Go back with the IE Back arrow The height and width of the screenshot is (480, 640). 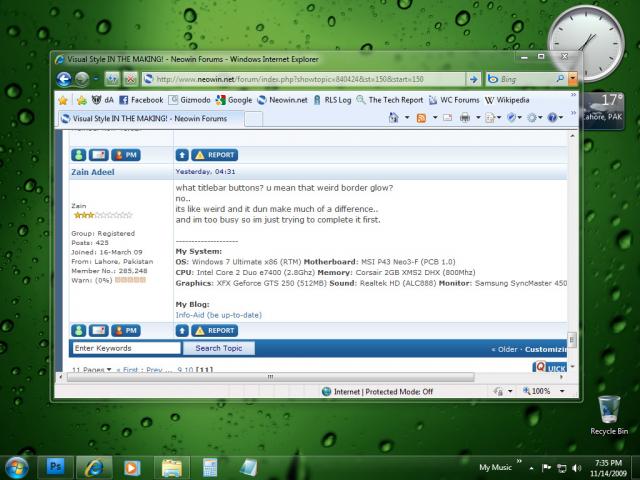click(x=64, y=79)
